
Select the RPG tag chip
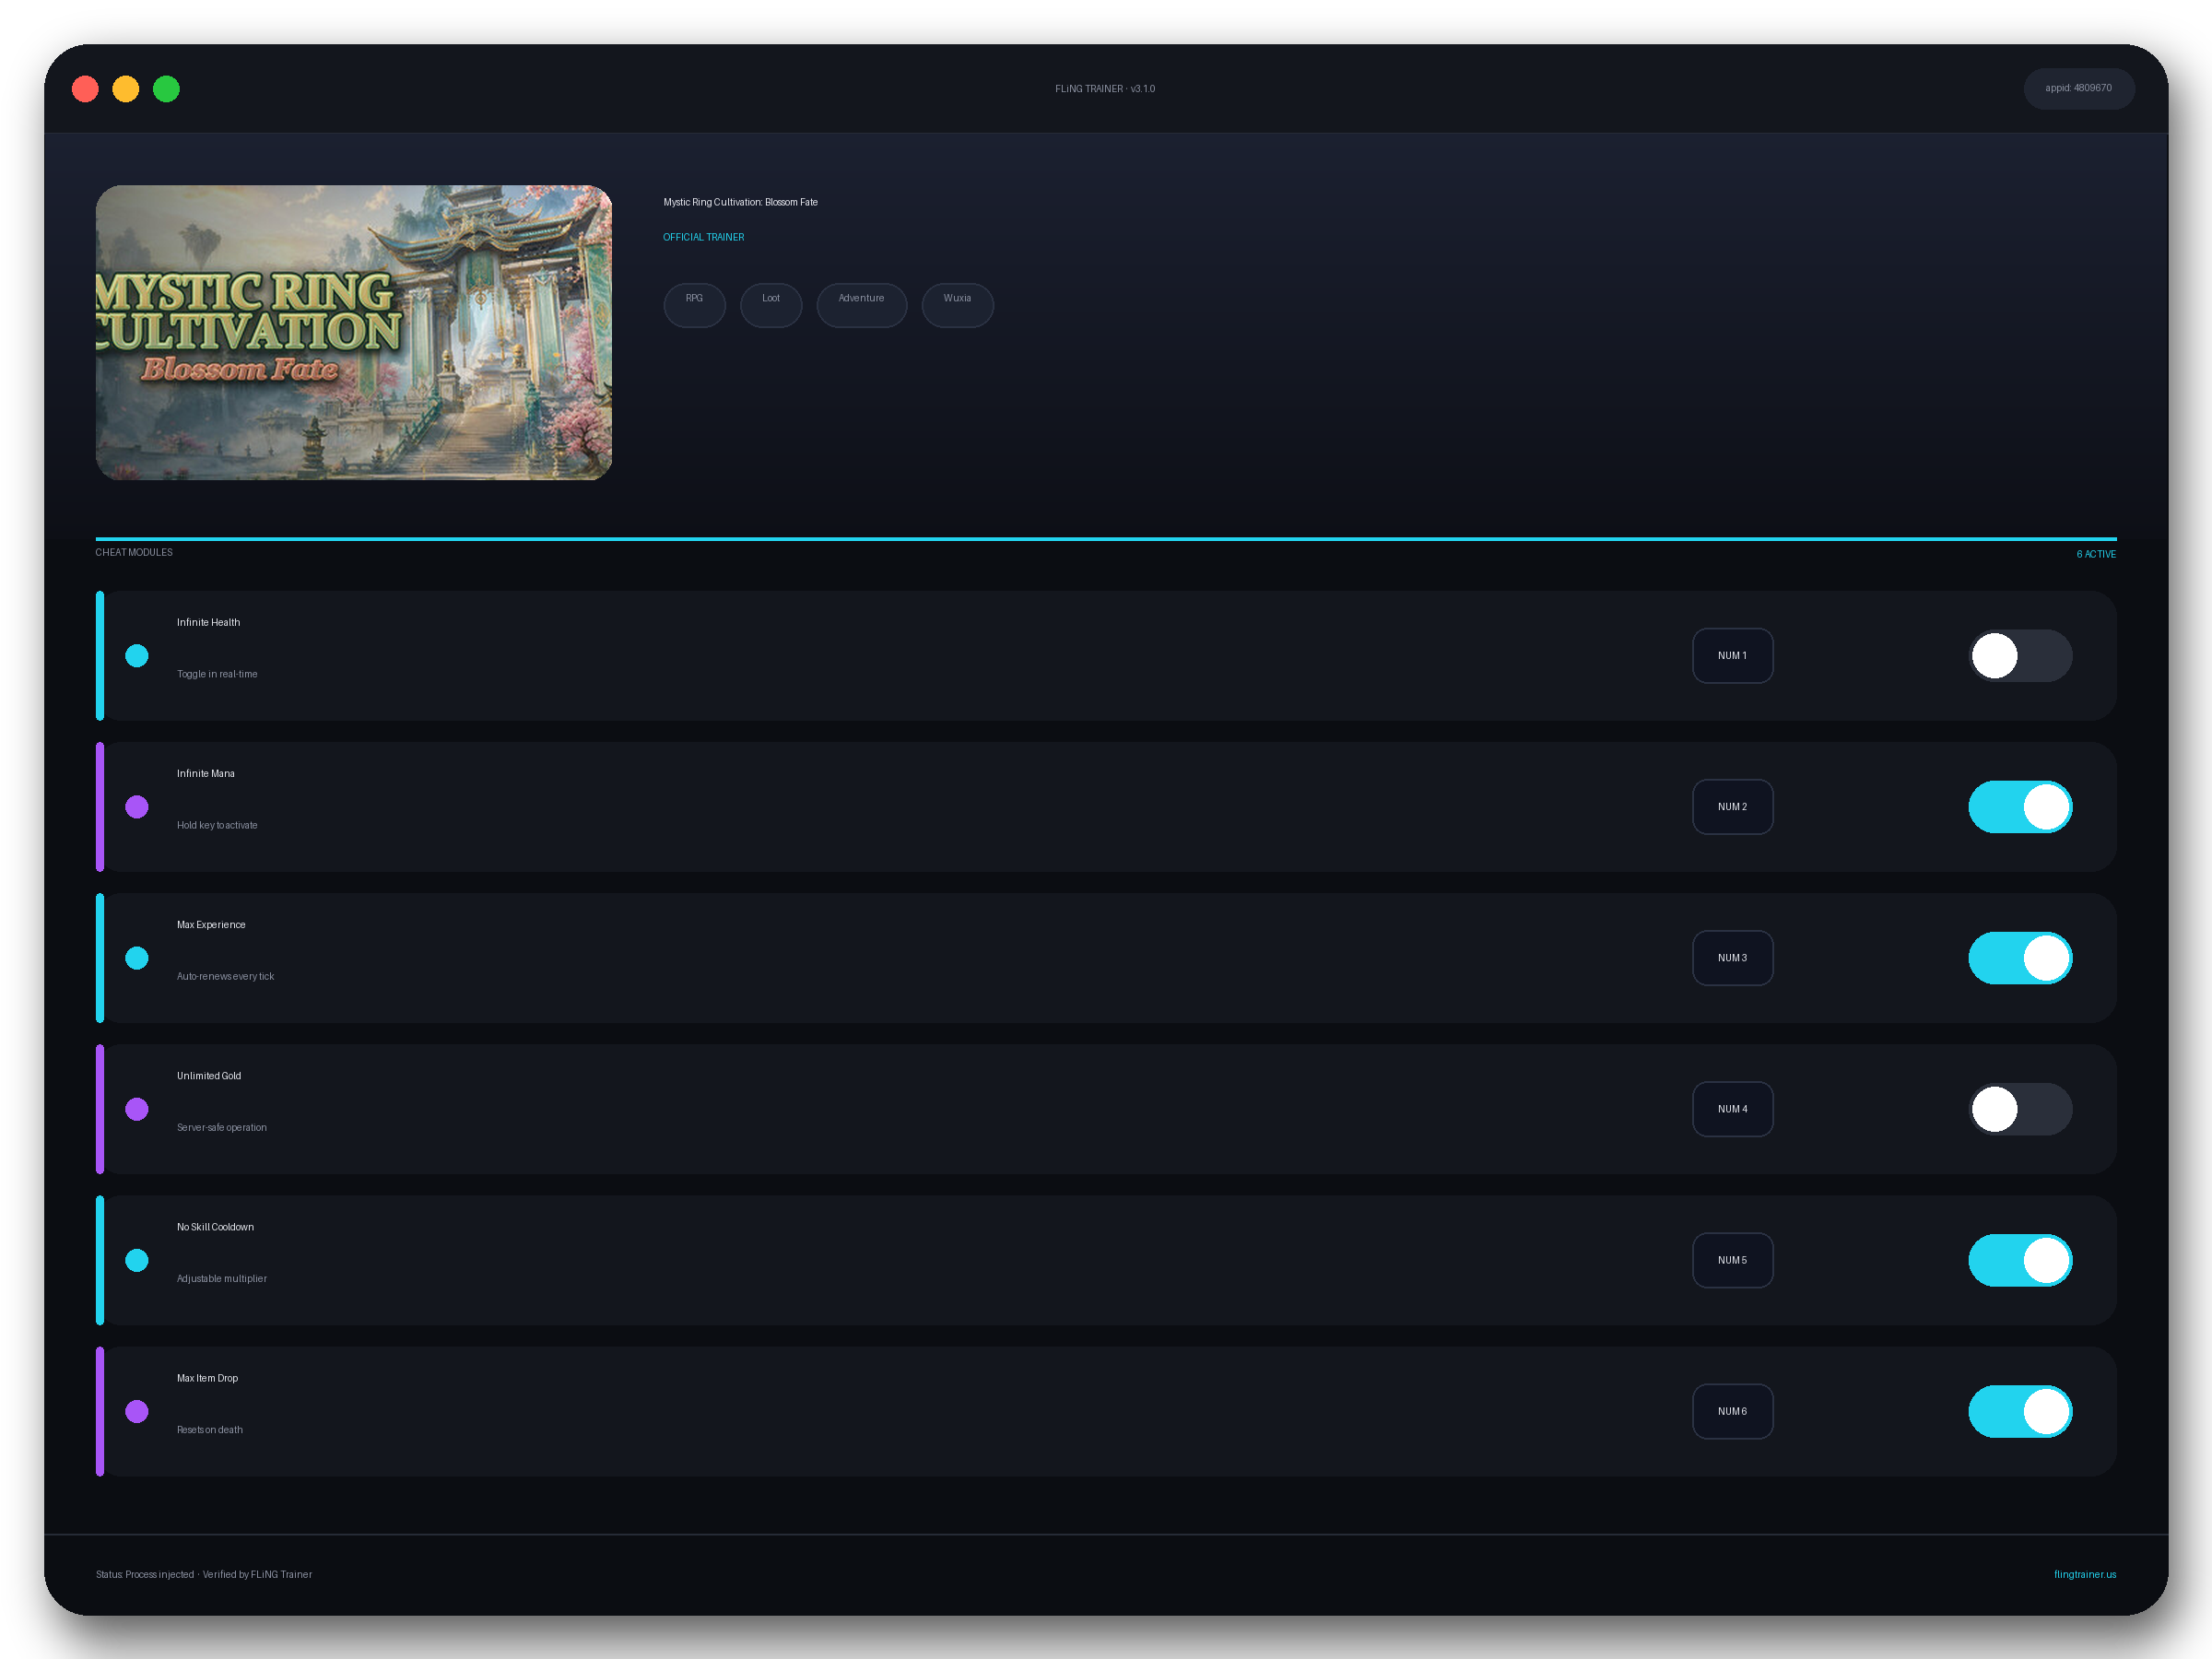(x=694, y=305)
